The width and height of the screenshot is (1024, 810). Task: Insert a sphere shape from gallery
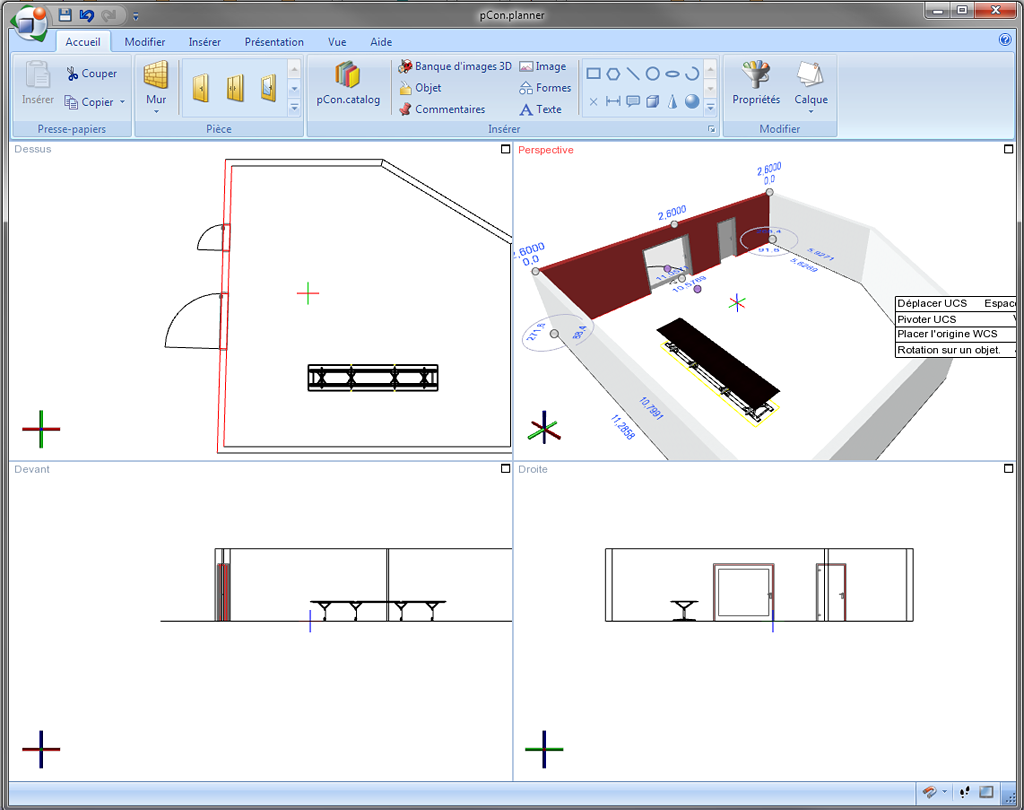coord(692,101)
